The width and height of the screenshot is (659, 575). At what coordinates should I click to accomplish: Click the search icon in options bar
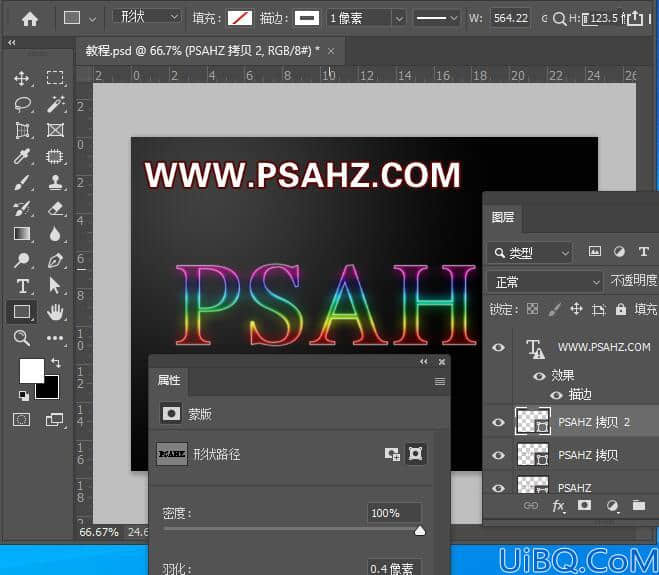(x=559, y=18)
